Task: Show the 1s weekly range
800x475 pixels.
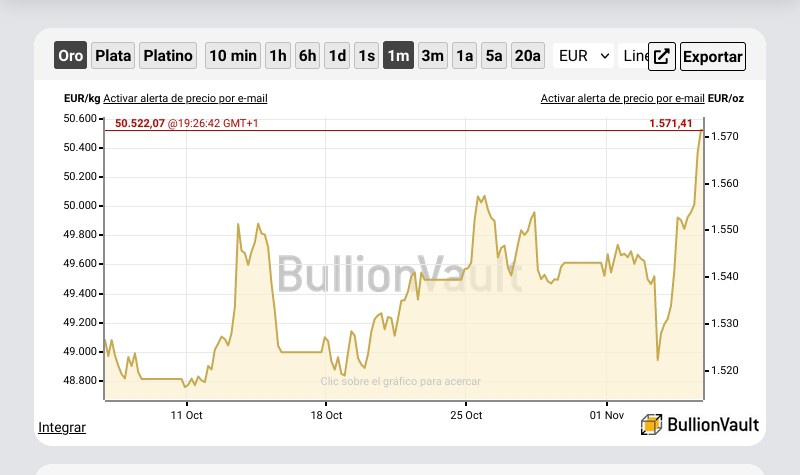Action: 366,55
